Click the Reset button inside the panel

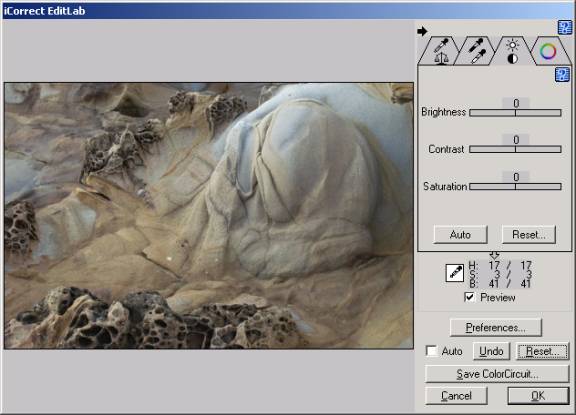529,235
